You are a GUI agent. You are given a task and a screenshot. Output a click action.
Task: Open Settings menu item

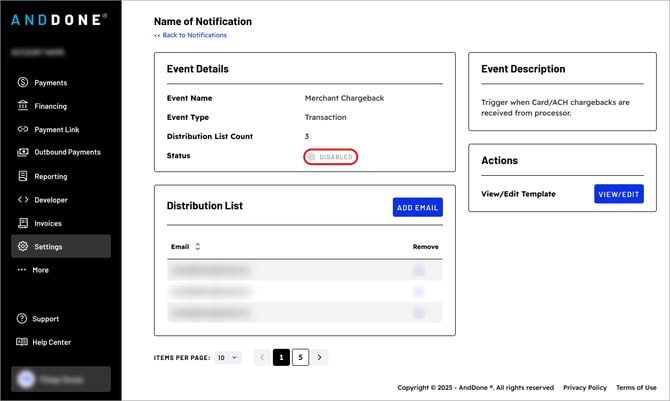(61, 246)
